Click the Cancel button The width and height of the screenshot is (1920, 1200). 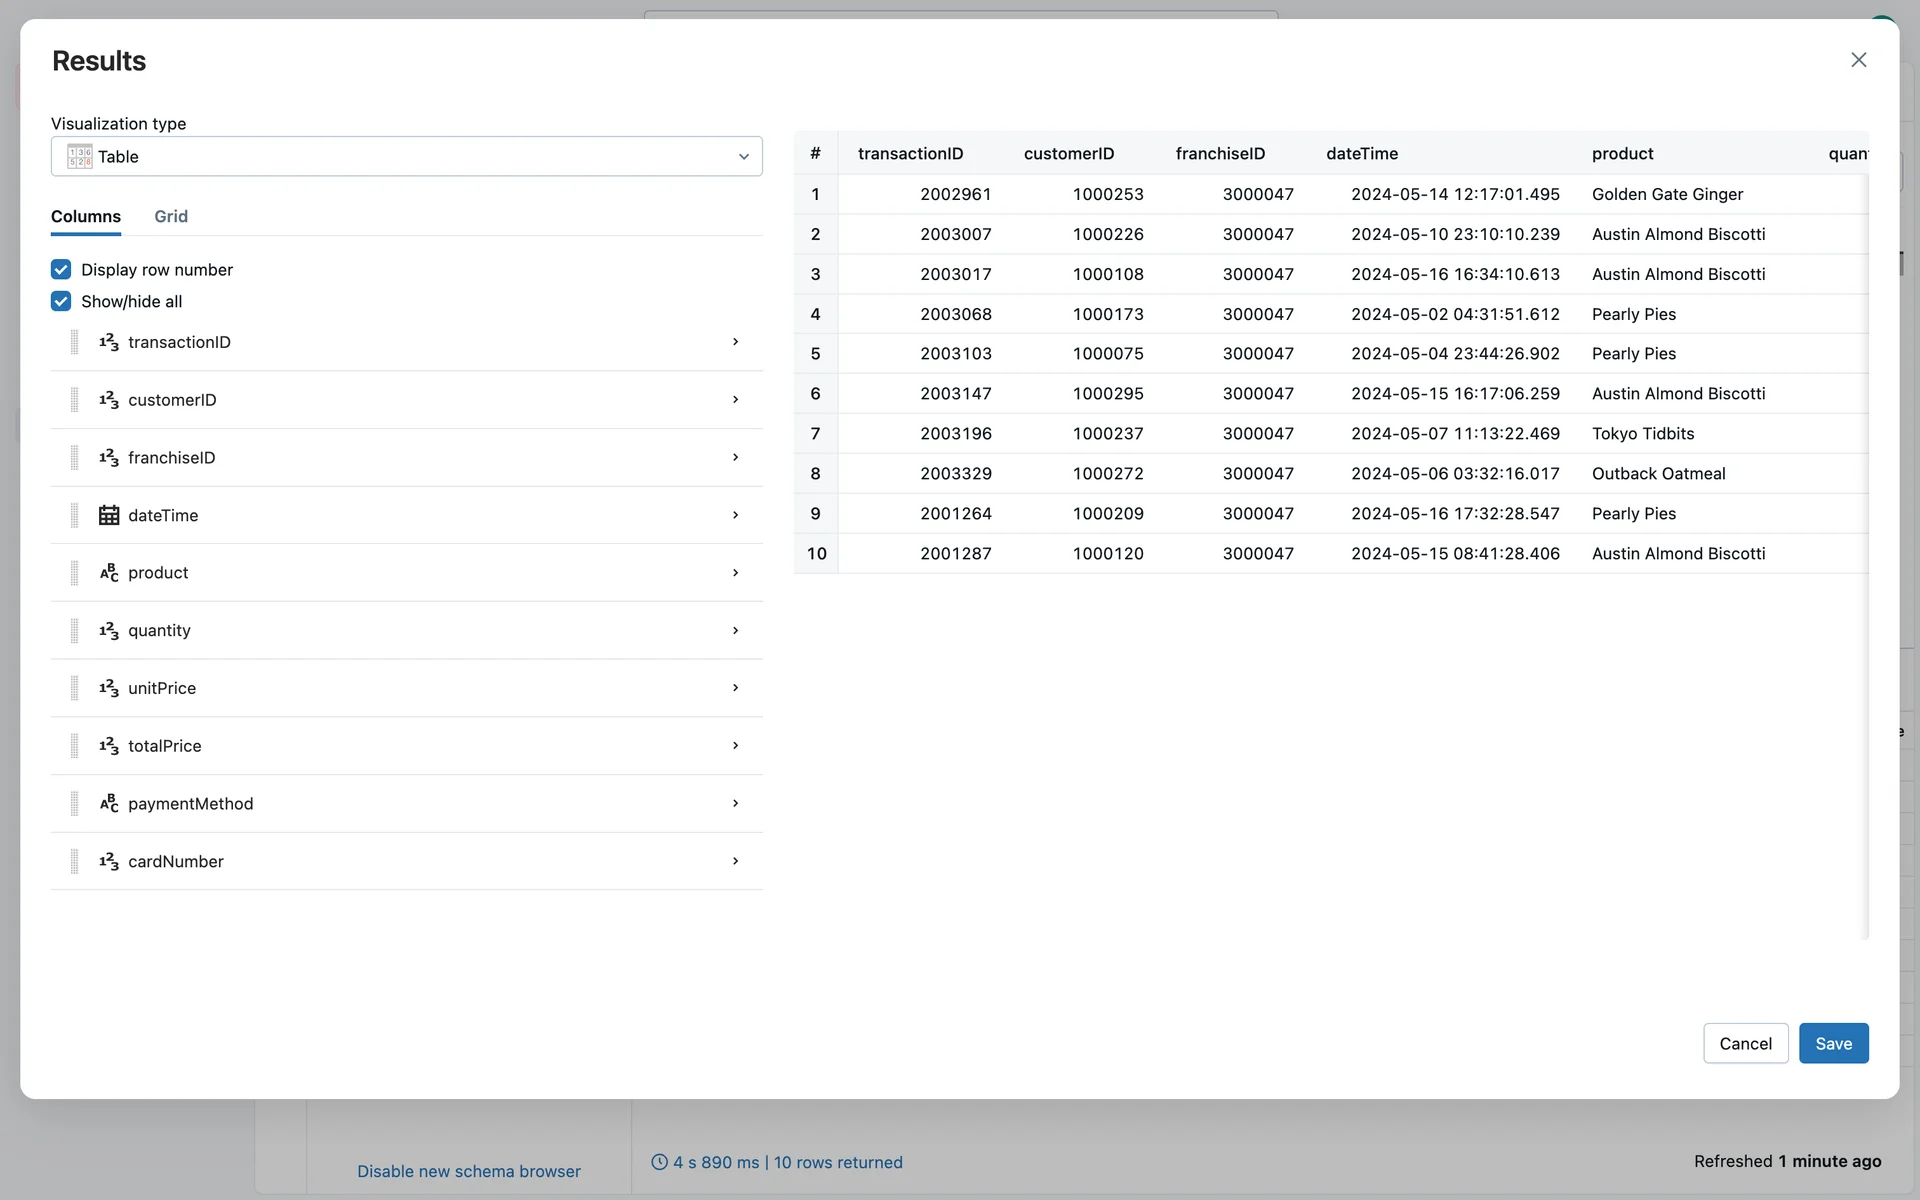[x=1745, y=1043]
